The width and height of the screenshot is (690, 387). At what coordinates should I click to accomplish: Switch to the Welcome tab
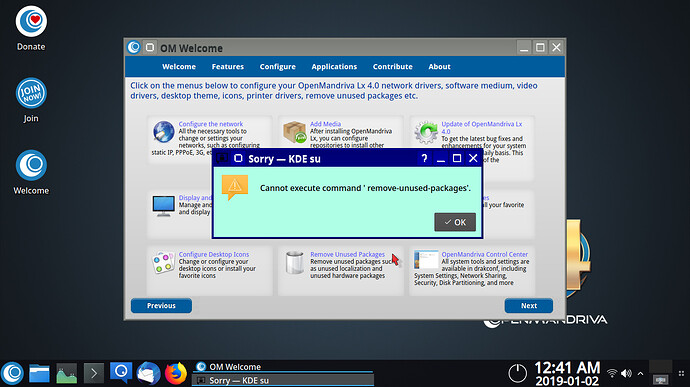click(179, 66)
